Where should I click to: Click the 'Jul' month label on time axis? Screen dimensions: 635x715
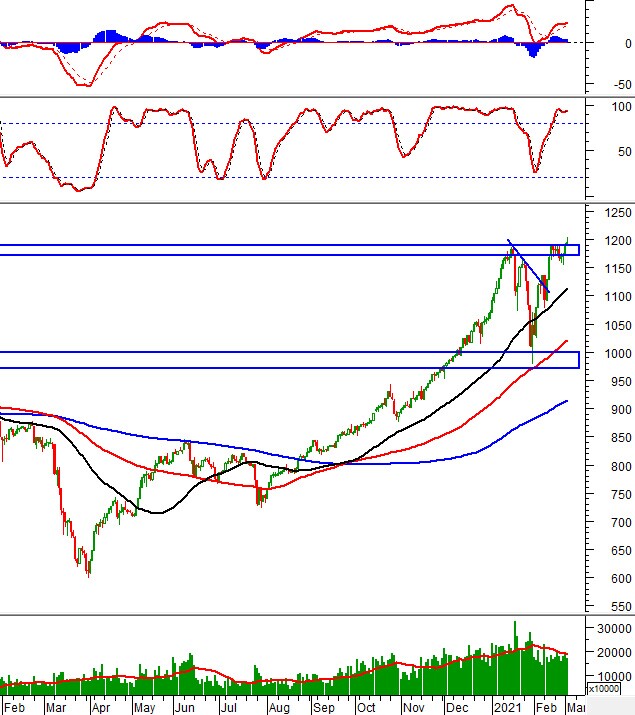click(x=228, y=708)
